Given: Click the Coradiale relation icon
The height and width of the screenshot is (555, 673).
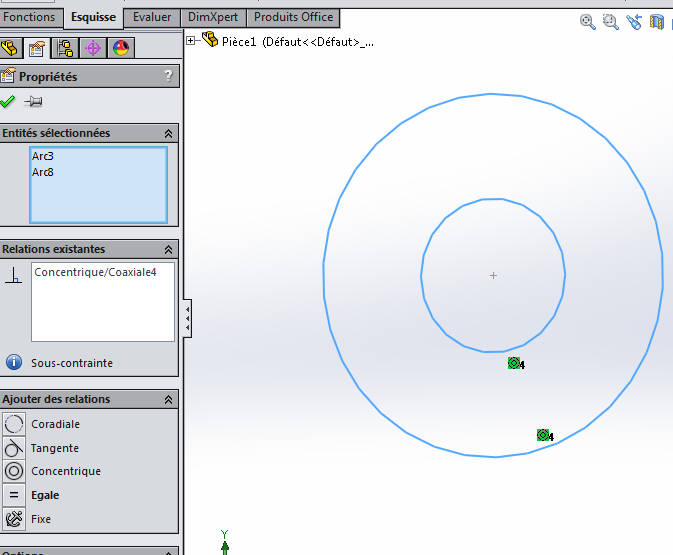Looking at the screenshot, I should pyautogui.click(x=14, y=424).
